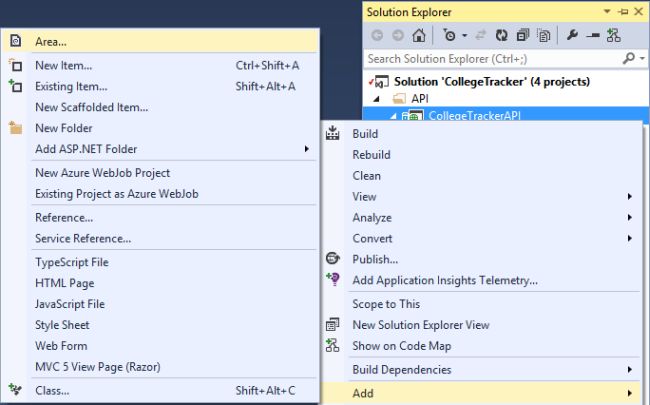
Task: Toggle auto-hide pin for Solution Explorer
Action: (622, 12)
